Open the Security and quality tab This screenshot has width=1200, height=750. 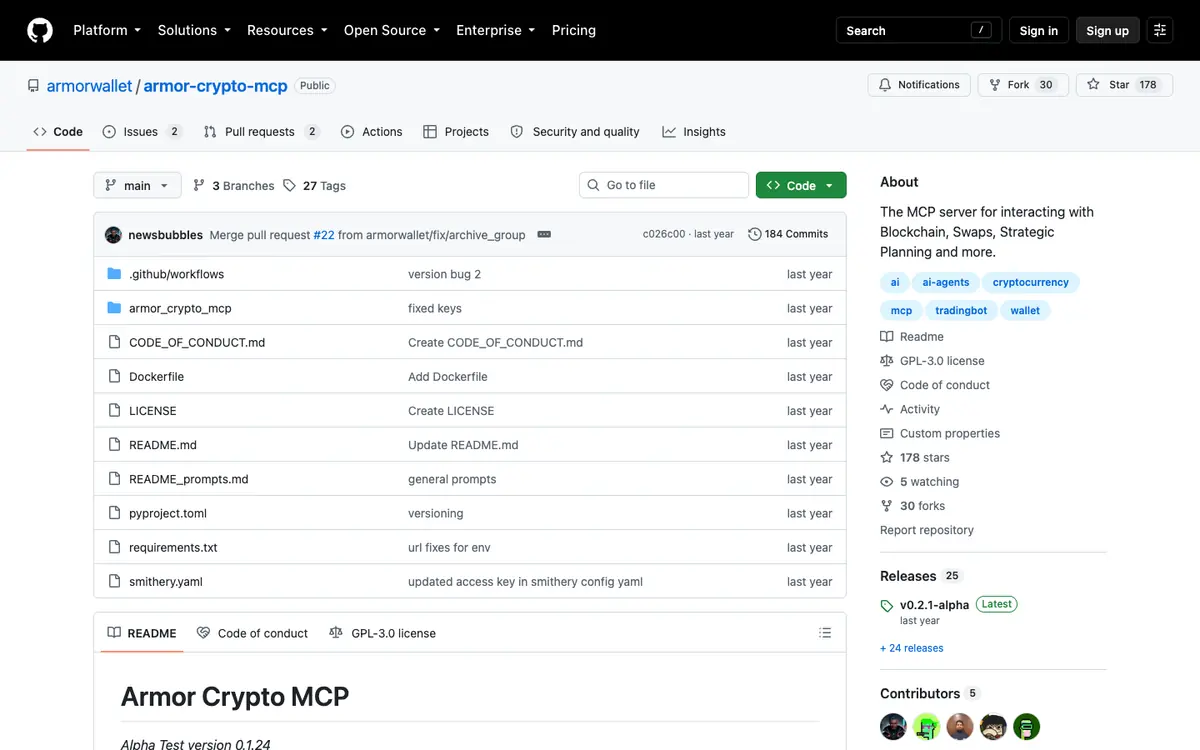(575, 132)
